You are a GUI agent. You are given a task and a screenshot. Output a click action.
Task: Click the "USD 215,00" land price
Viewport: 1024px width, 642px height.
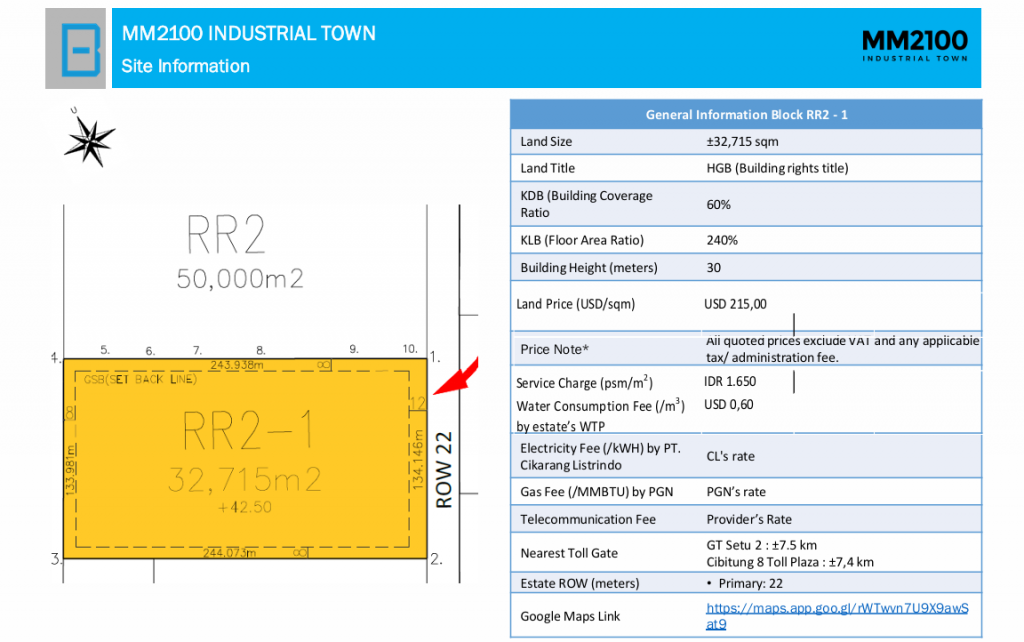(x=735, y=304)
